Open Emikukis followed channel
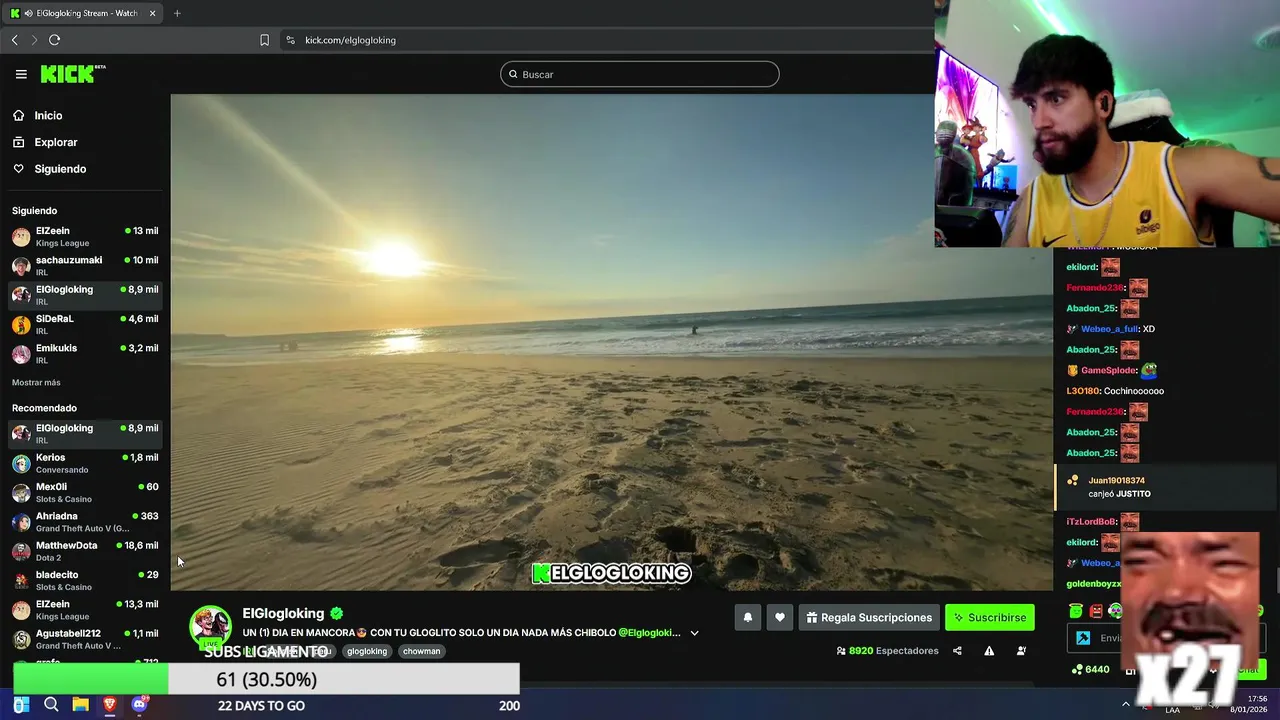The width and height of the screenshot is (1280, 720). [85, 353]
